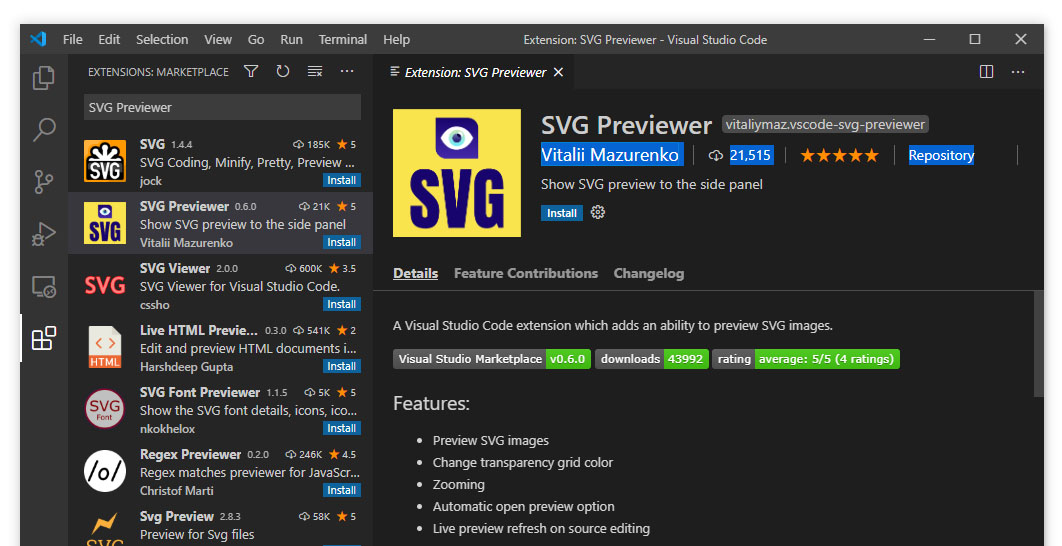The image size is (1062, 546).
Task: Open the Edit menu
Action: pyautogui.click(x=109, y=39)
